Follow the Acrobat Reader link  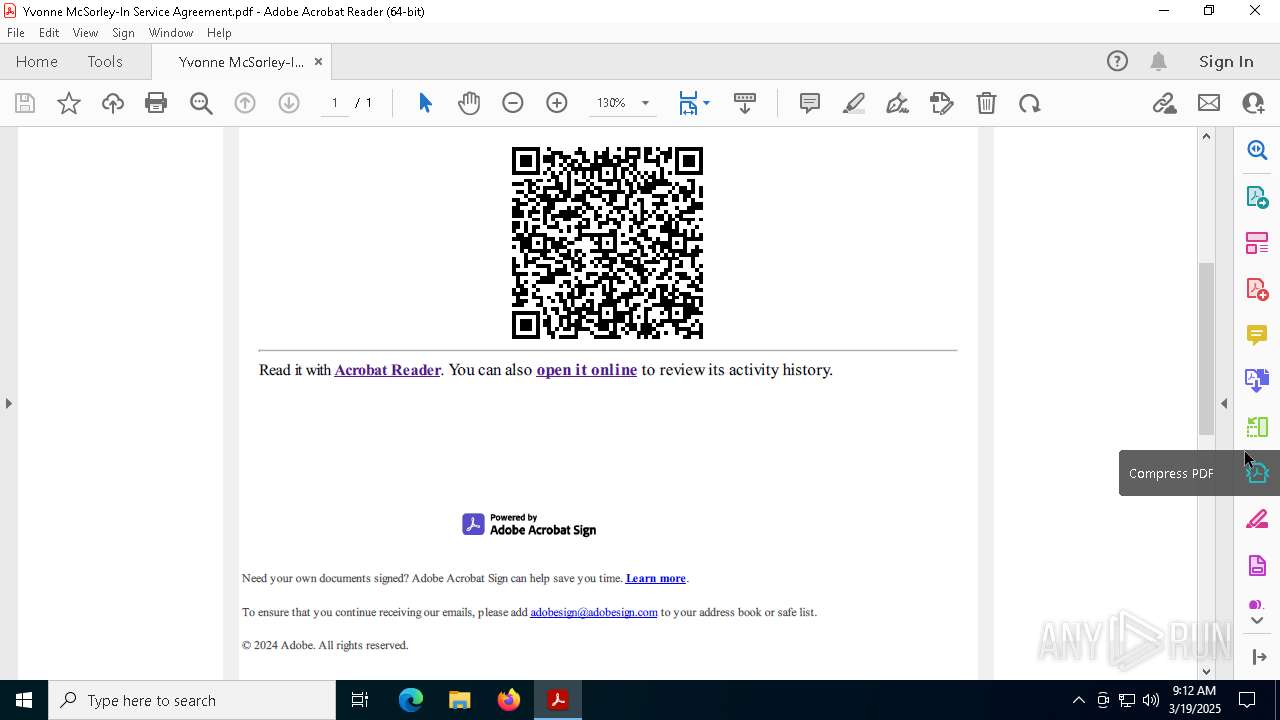[x=387, y=370]
